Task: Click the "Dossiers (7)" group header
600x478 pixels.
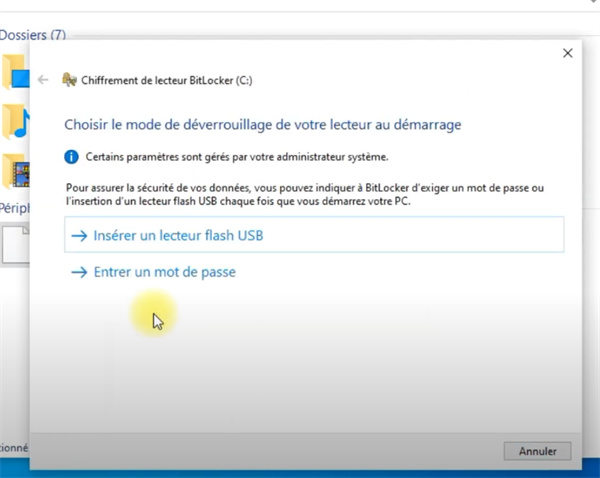Action: [x=33, y=35]
